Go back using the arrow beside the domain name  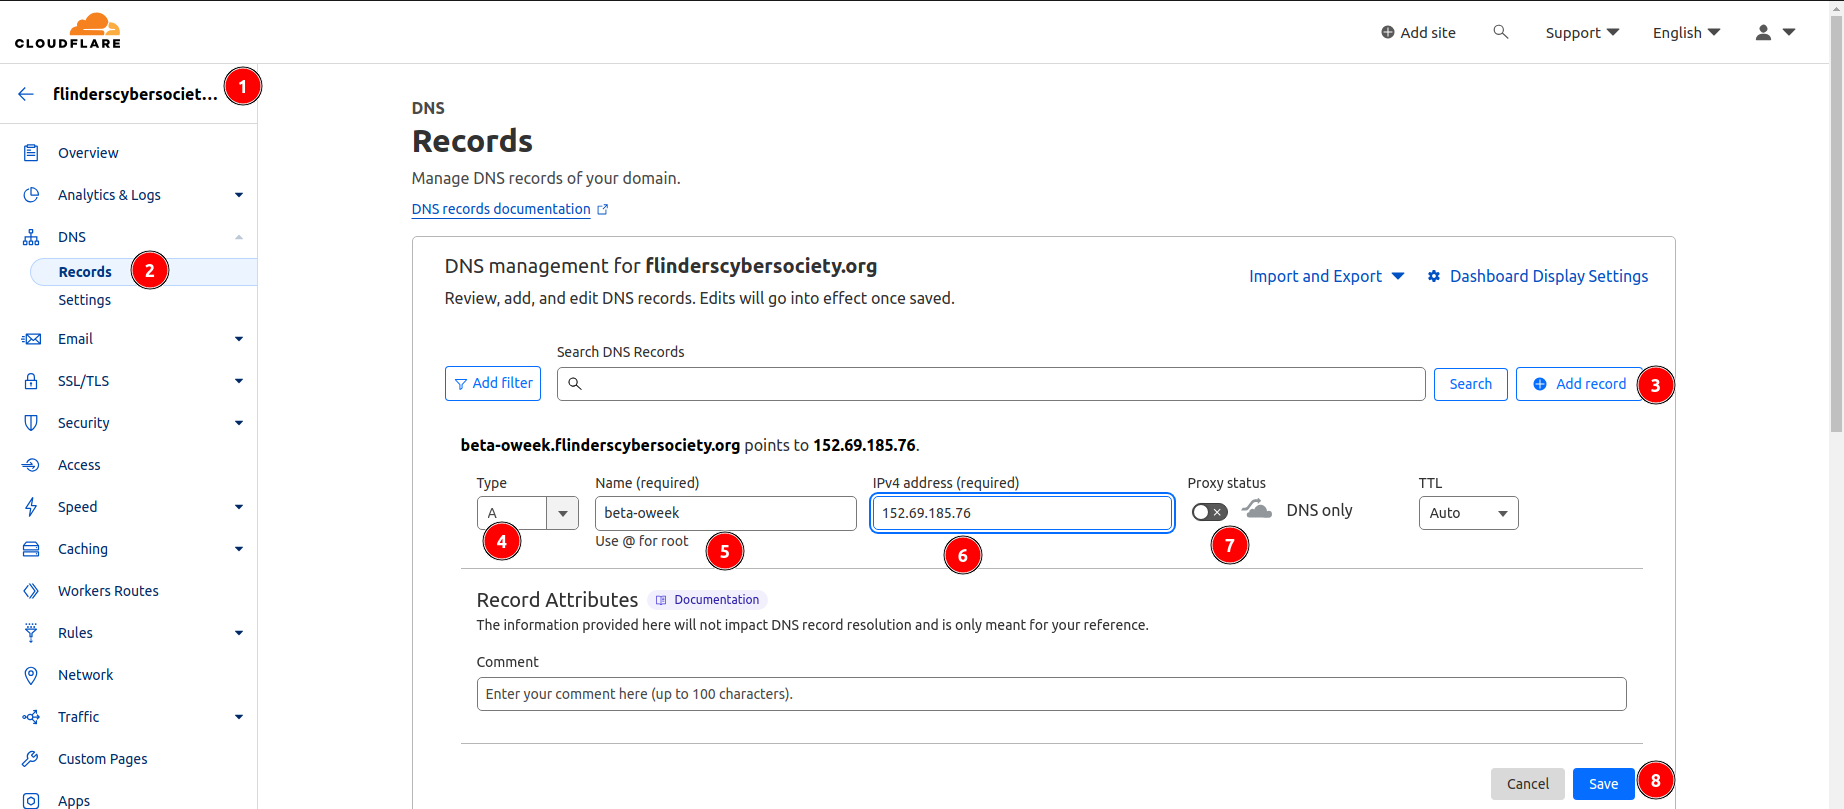click(x=26, y=94)
